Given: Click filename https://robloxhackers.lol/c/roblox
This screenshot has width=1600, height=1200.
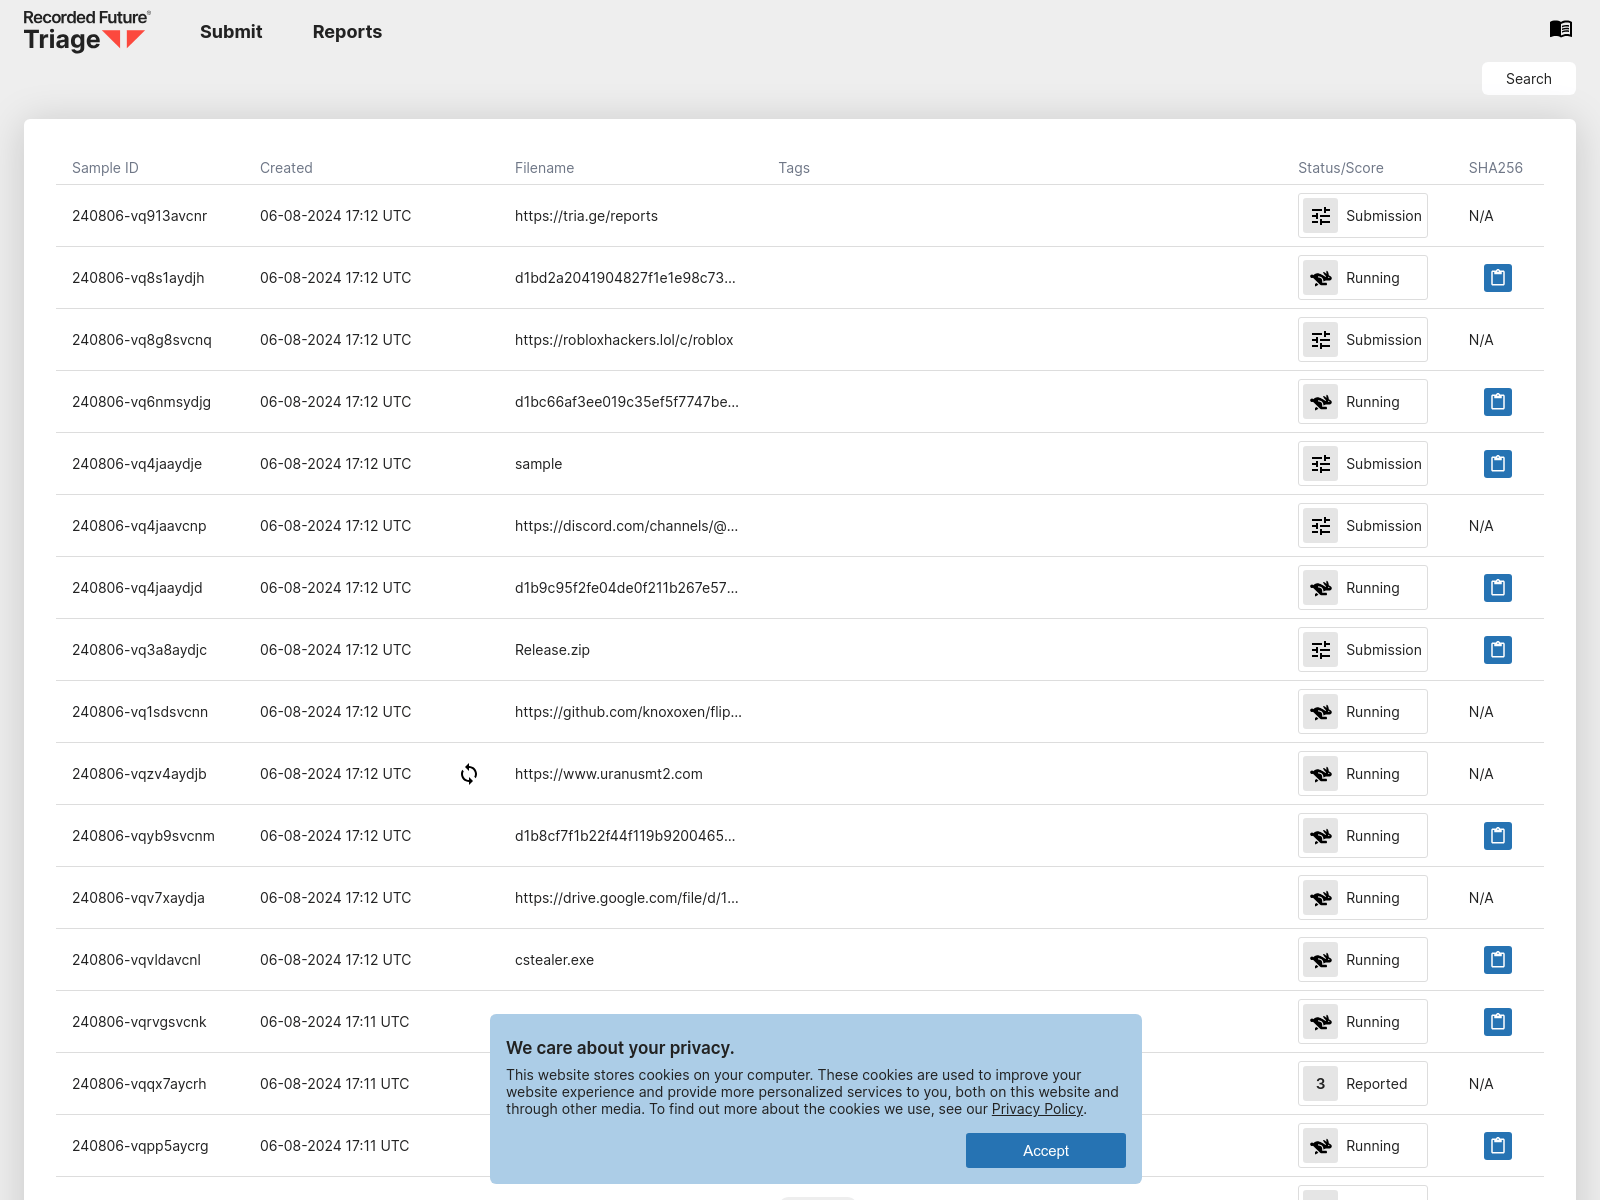Looking at the screenshot, I should click(624, 340).
